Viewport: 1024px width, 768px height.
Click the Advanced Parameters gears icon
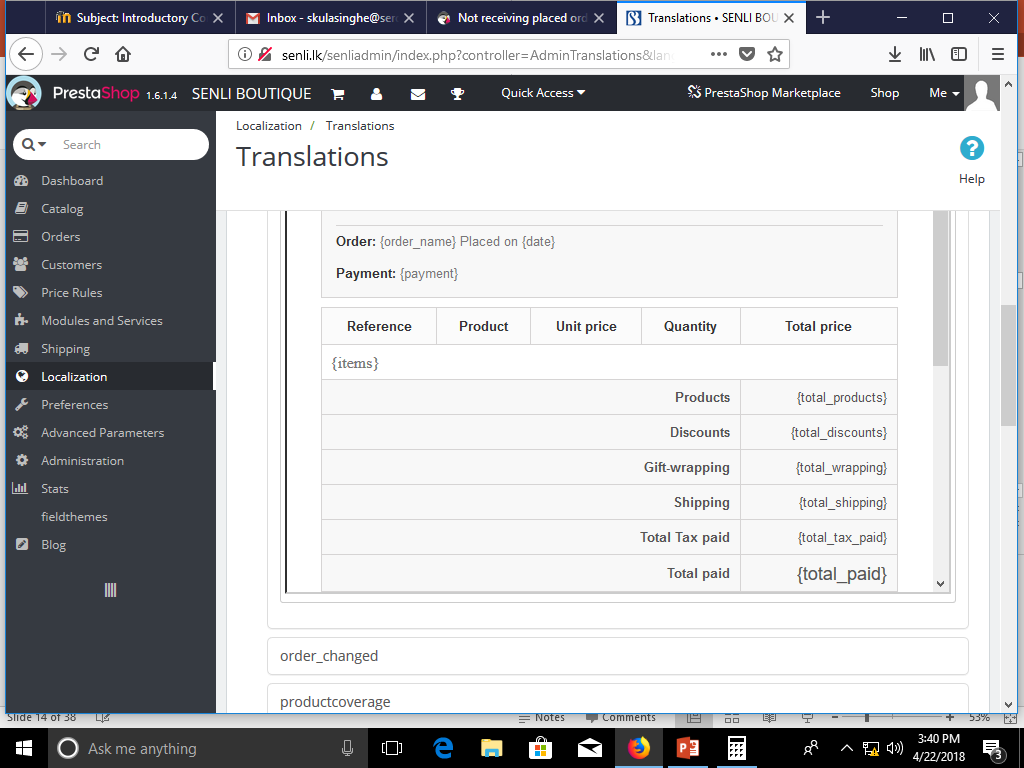tap(21, 432)
